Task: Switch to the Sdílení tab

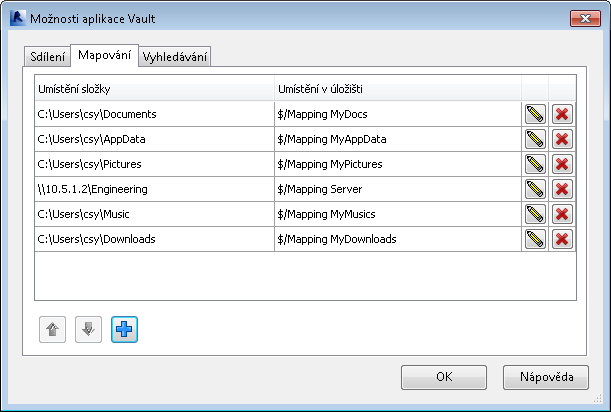Action: coord(47,57)
